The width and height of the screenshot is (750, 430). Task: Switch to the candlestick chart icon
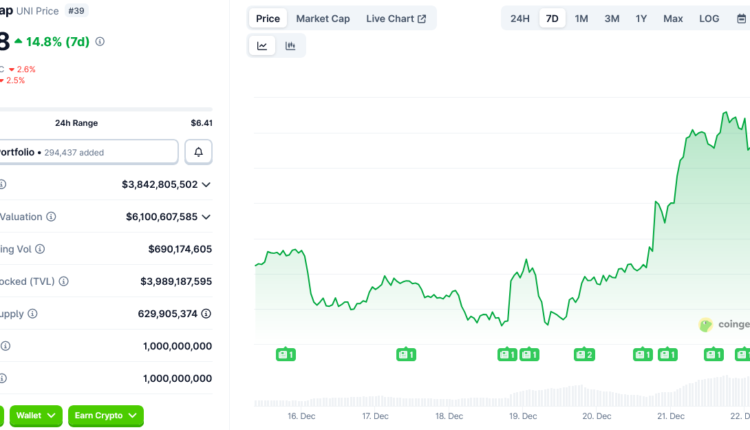click(290, 45)
